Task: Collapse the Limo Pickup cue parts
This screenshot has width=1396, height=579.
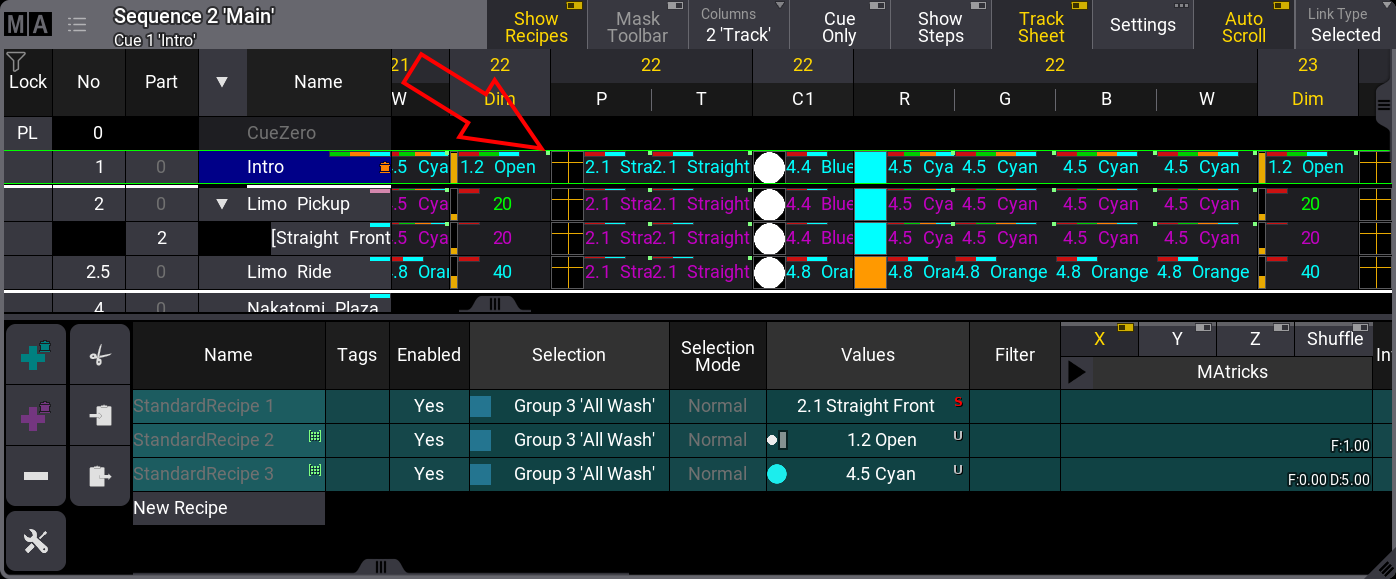Action: click(x=222, y=204)
